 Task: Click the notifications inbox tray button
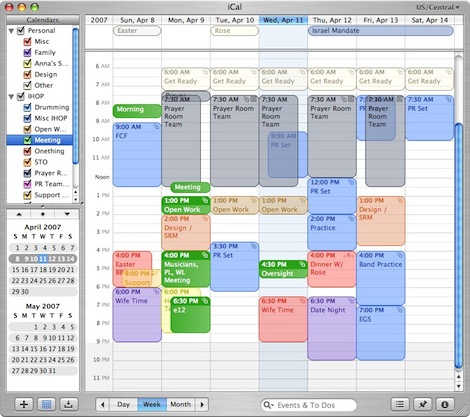coord(69,404)
